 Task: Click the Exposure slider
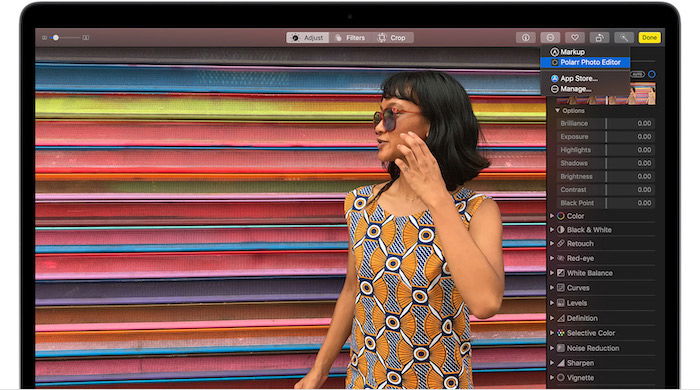pyautogui.click(x=606, y=137)
